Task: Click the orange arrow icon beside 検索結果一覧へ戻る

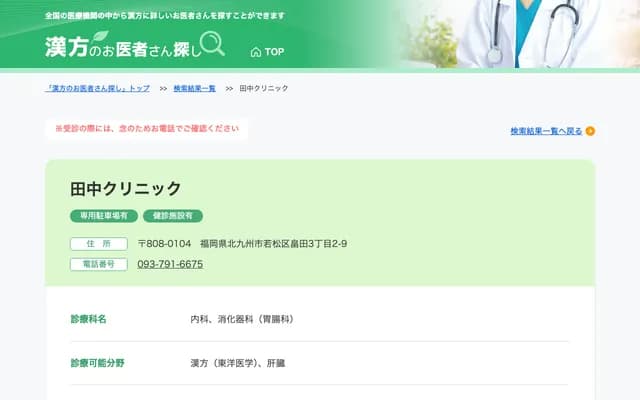Action: 590,131
